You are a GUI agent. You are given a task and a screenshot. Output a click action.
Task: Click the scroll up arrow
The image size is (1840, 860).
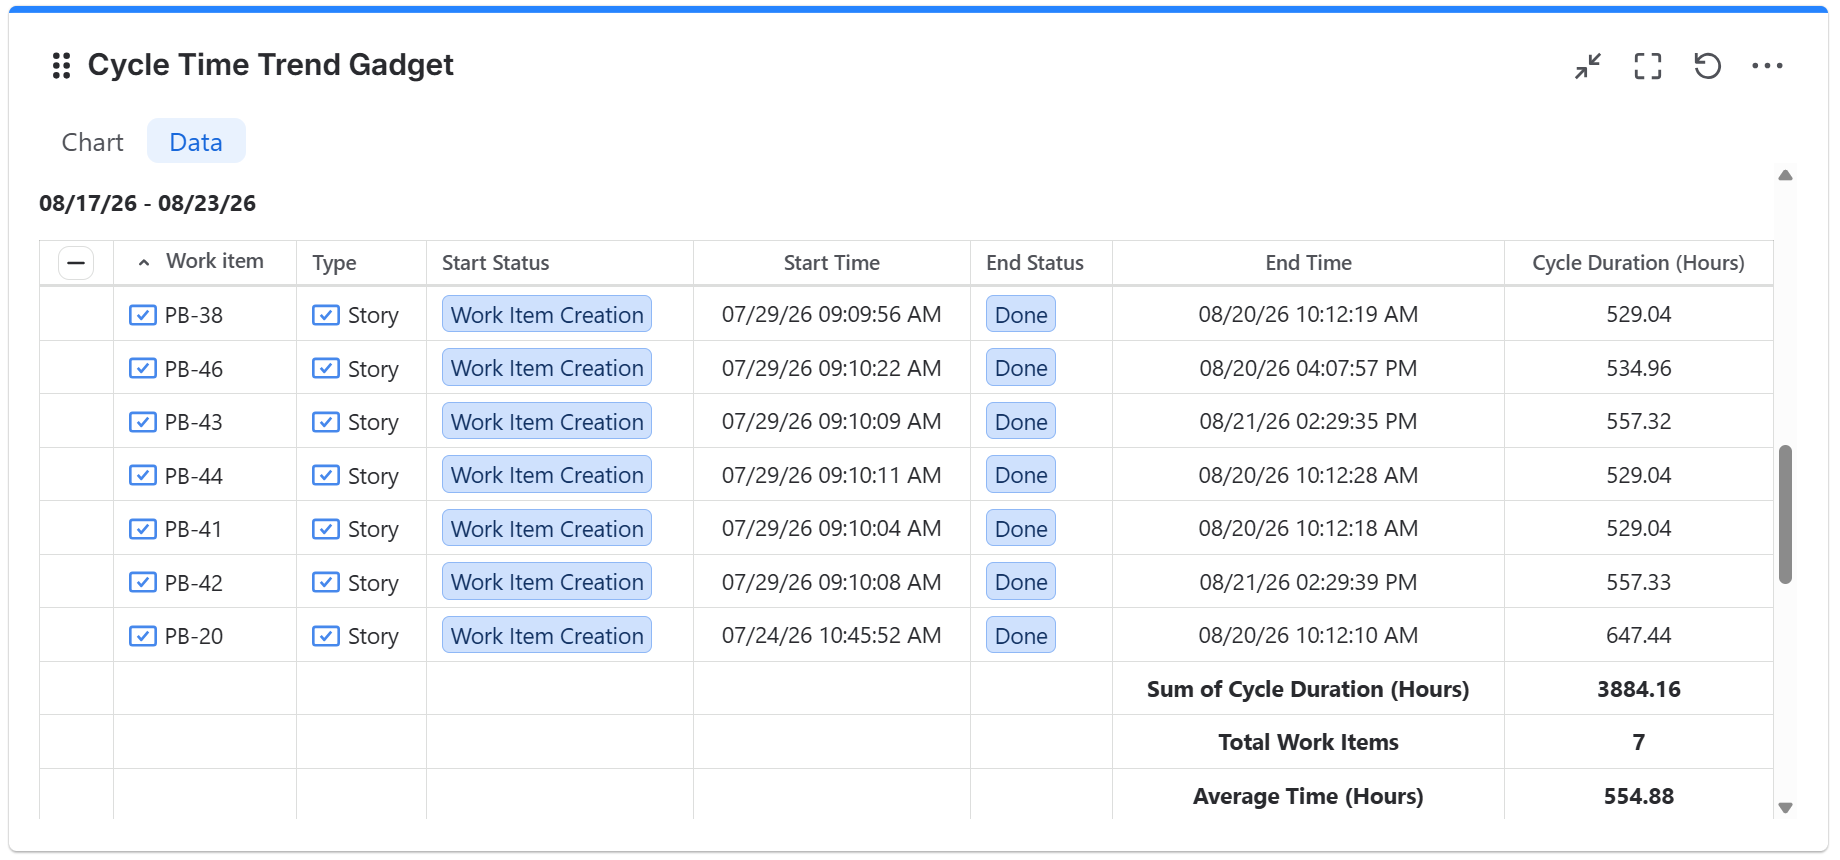click(x=1785, y=175)
